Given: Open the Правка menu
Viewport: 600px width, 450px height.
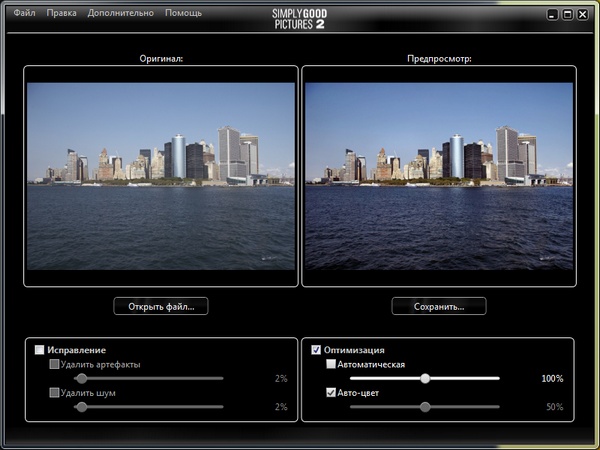Looking at the screenshot, I should pyautogui.click(x=62, y=13).
